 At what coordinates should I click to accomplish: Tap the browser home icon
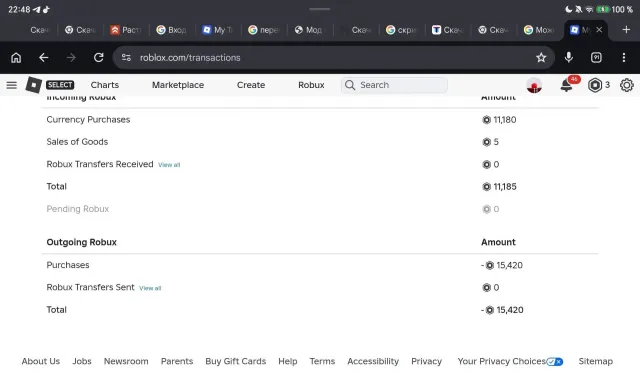16,58
